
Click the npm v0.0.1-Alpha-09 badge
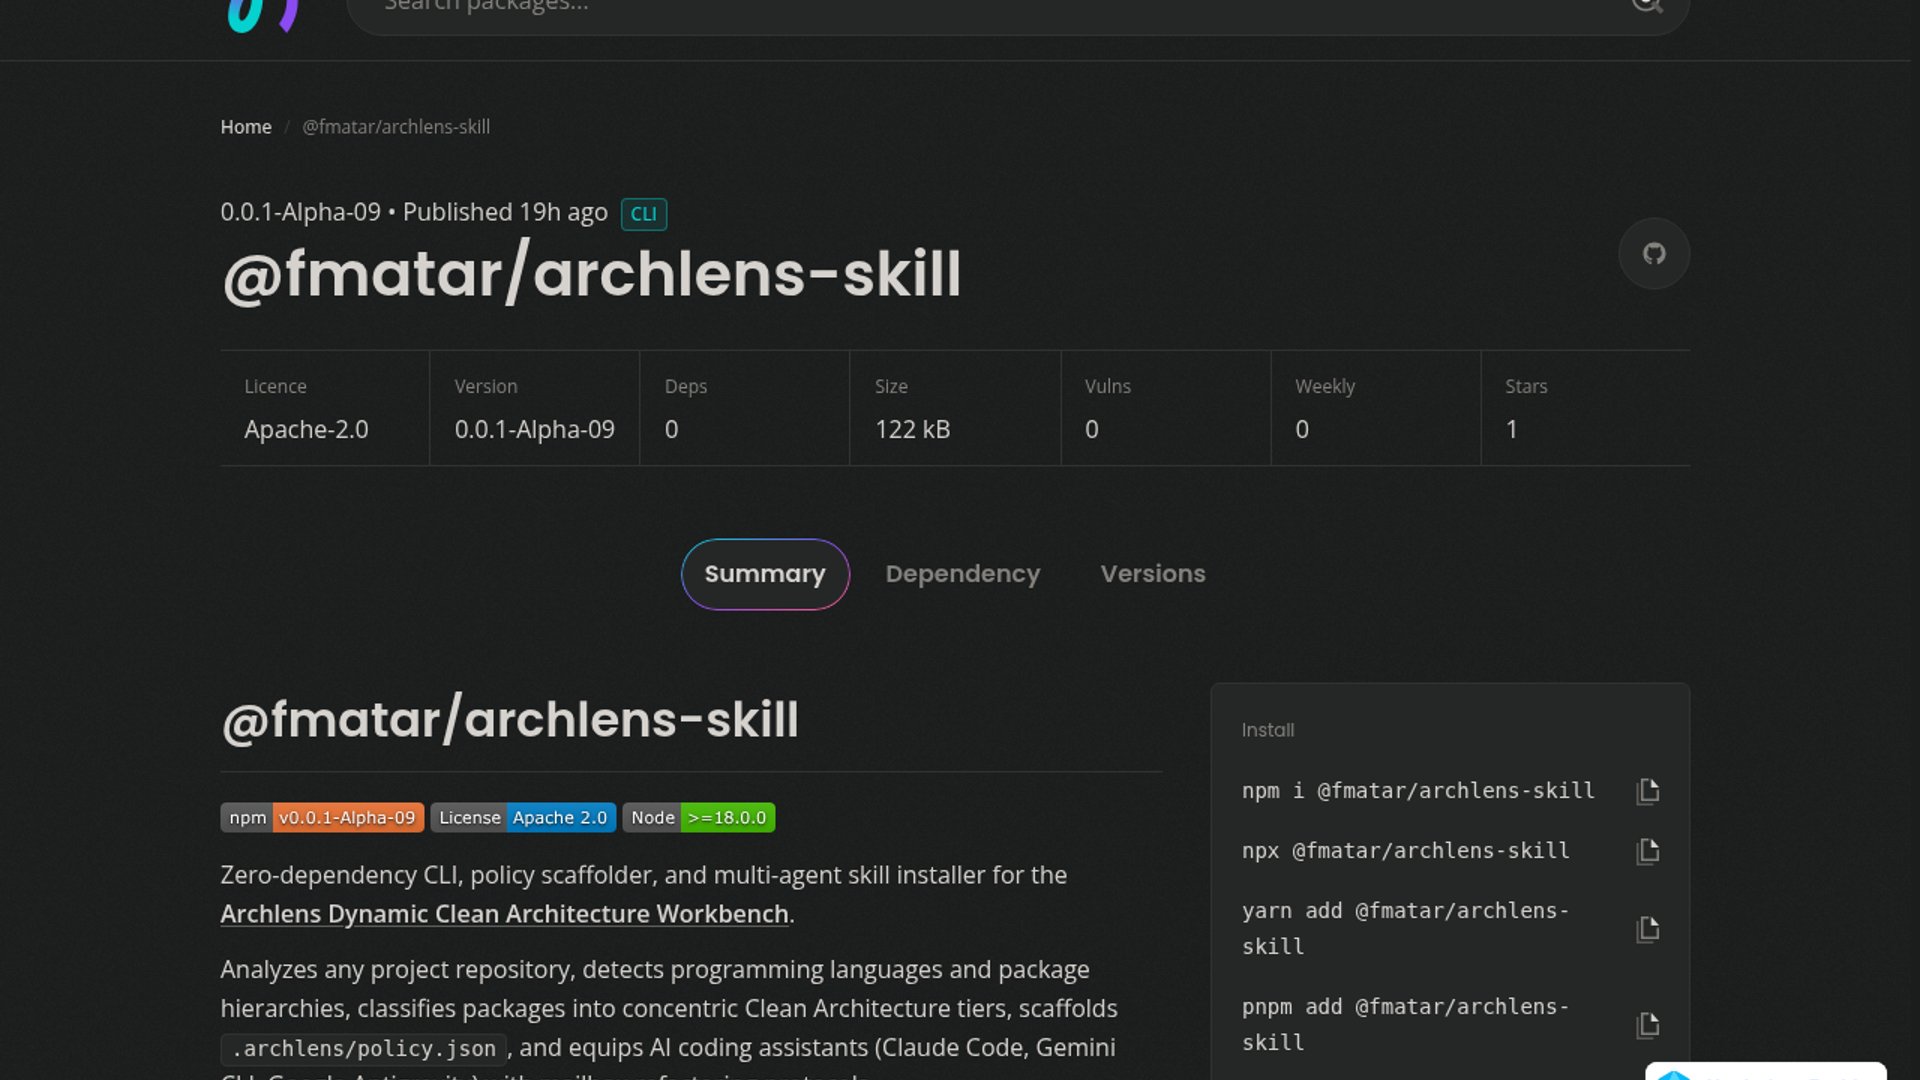click(x=322, y=817)
